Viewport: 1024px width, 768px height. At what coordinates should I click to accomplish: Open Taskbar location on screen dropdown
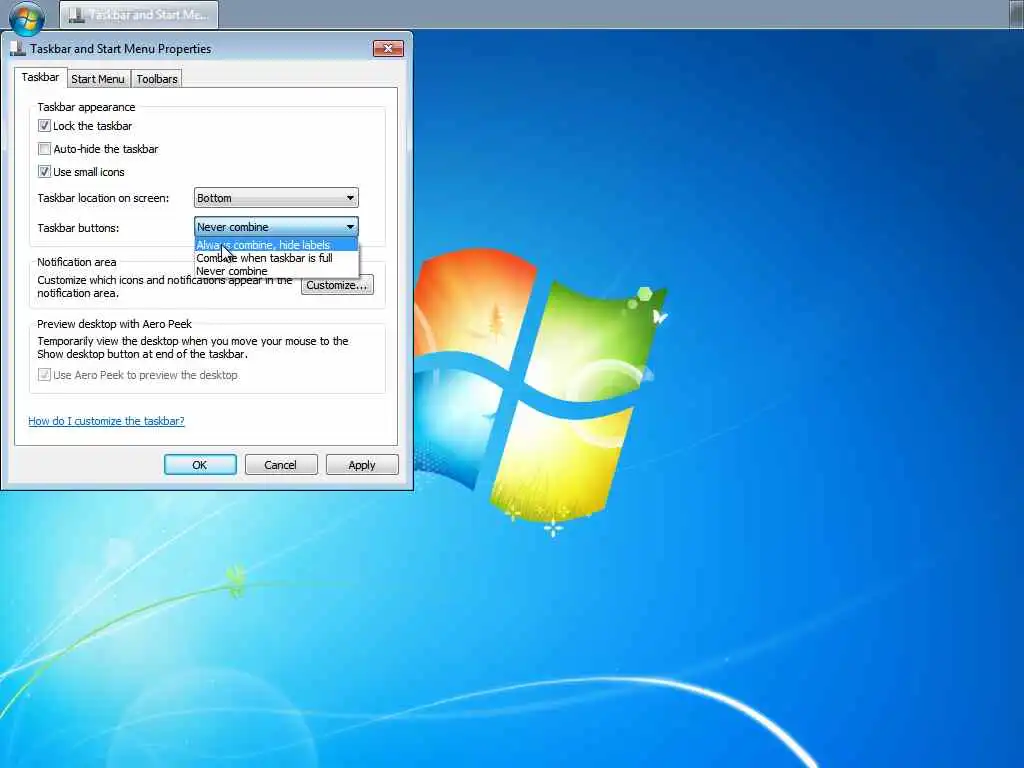point(276,198)
